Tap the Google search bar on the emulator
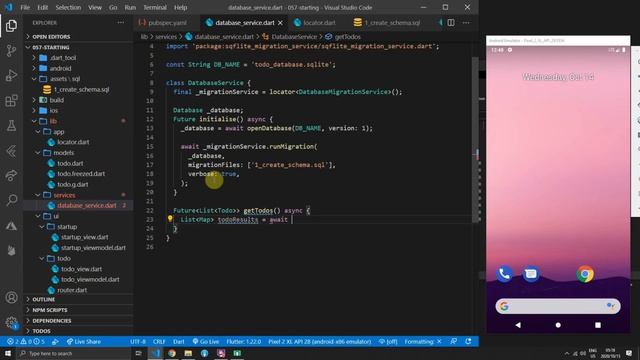Image resolution: width=640 pixels, height=360 pixels. click(558, 306)
